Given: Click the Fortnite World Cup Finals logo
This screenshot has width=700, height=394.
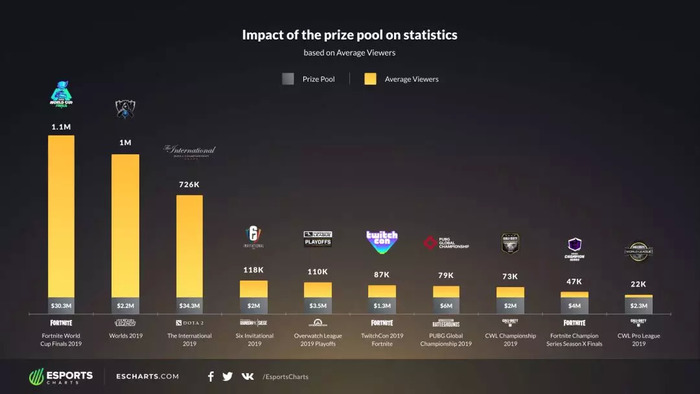Looking at the screenshot, I should point(61,94).
